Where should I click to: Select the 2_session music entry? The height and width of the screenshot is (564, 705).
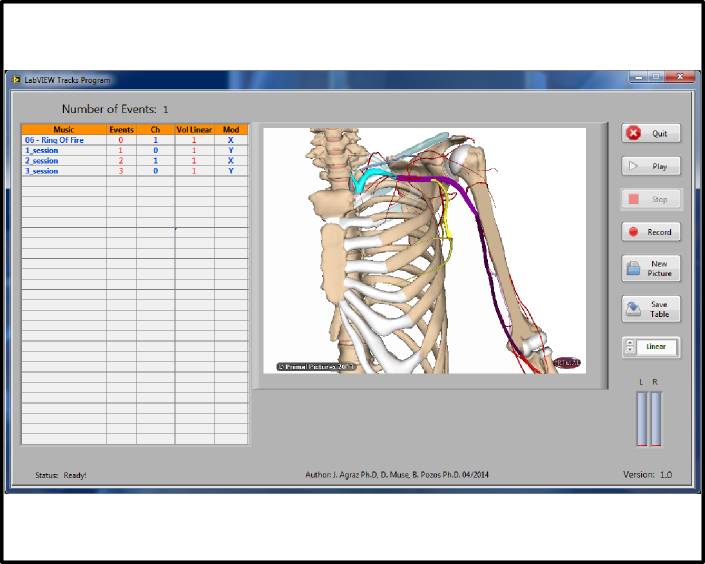coord(42,161)
